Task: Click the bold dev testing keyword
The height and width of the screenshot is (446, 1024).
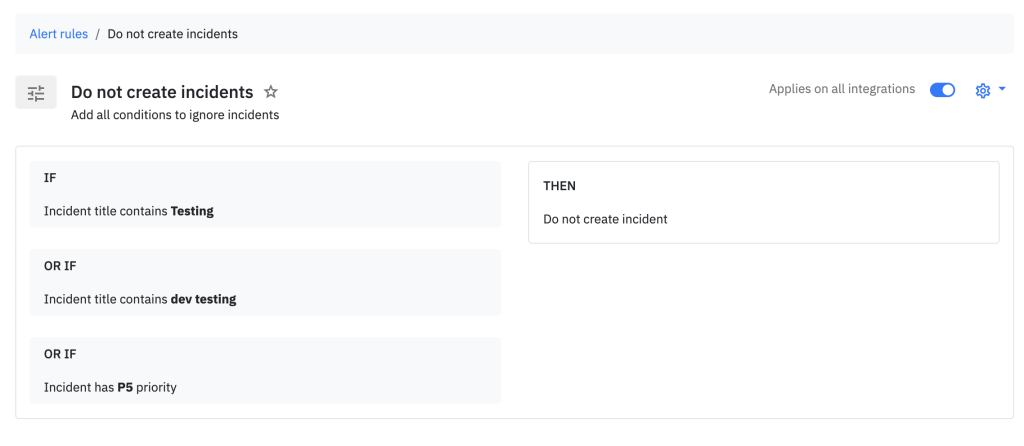Action: [203, 299]
